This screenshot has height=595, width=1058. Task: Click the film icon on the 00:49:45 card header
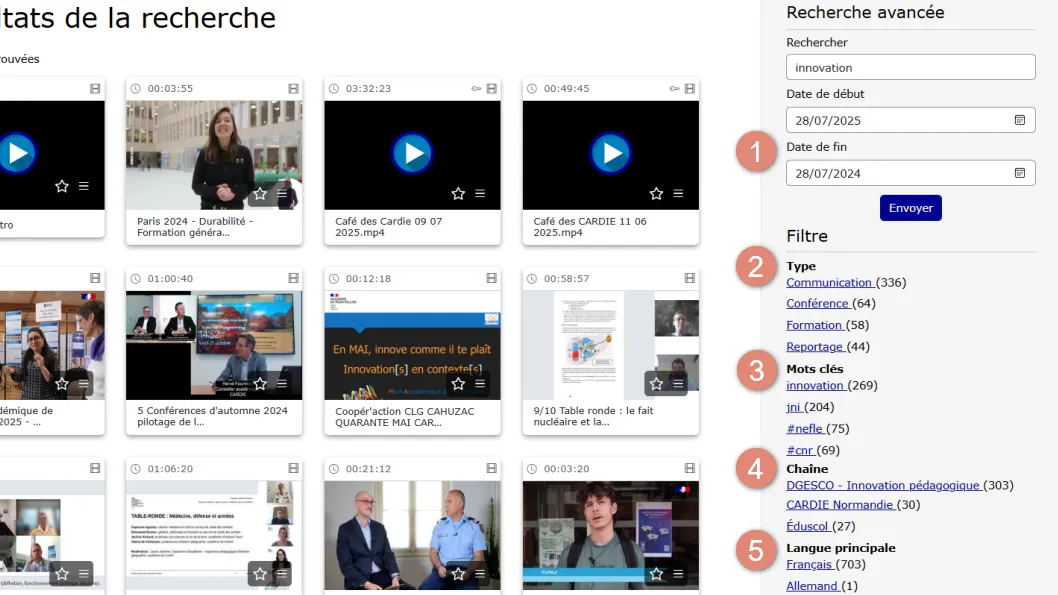point(690,88)
